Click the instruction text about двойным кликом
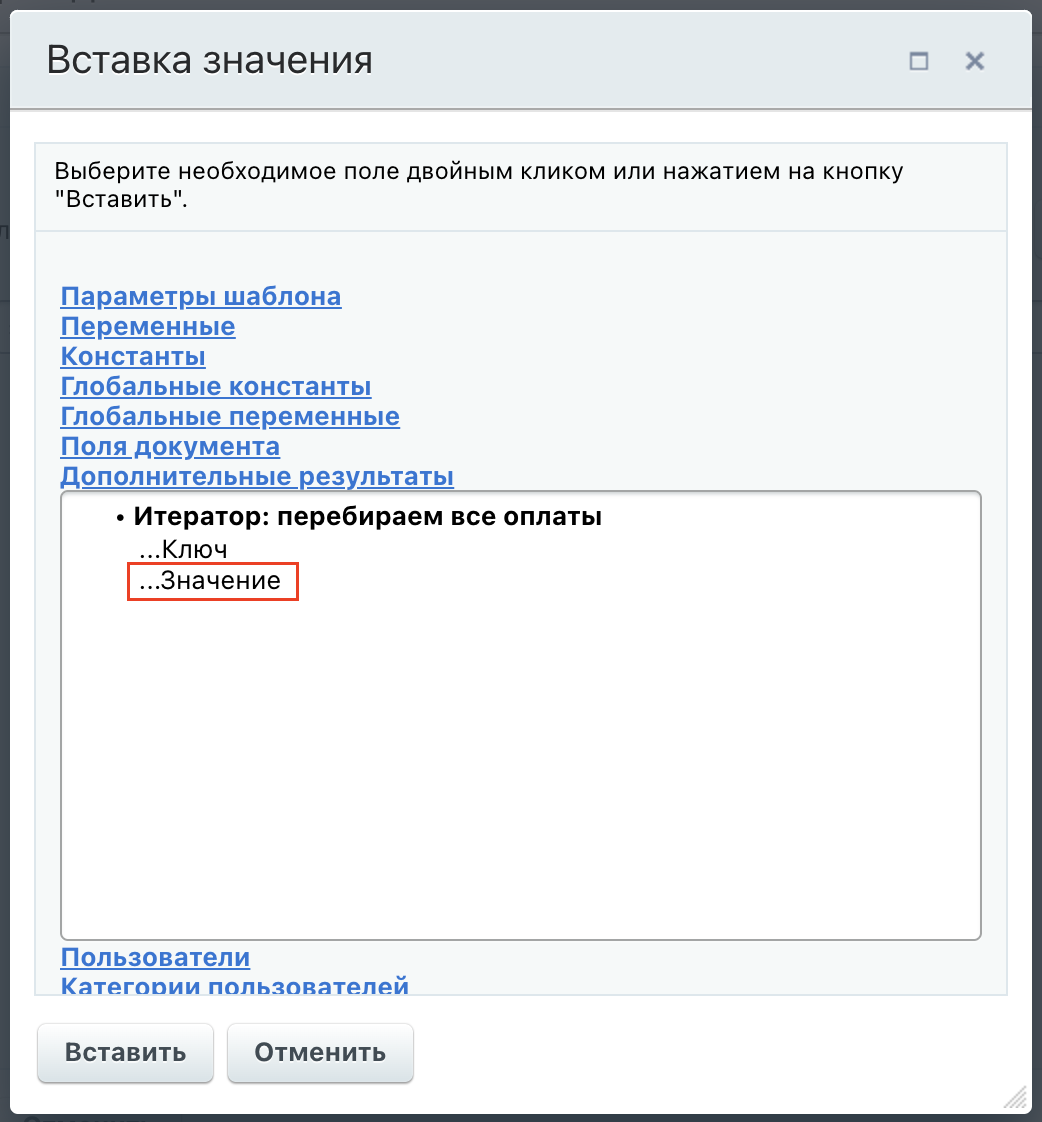 [479, 185]
